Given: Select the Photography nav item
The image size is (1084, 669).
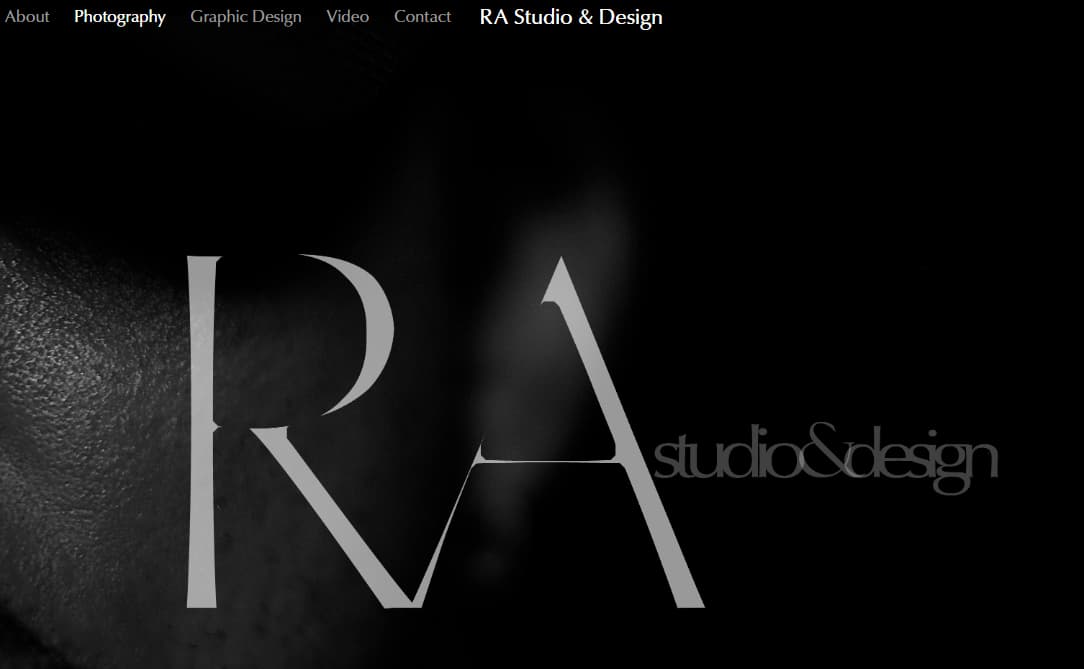Looking at the screenshot, I should (120, 17).
